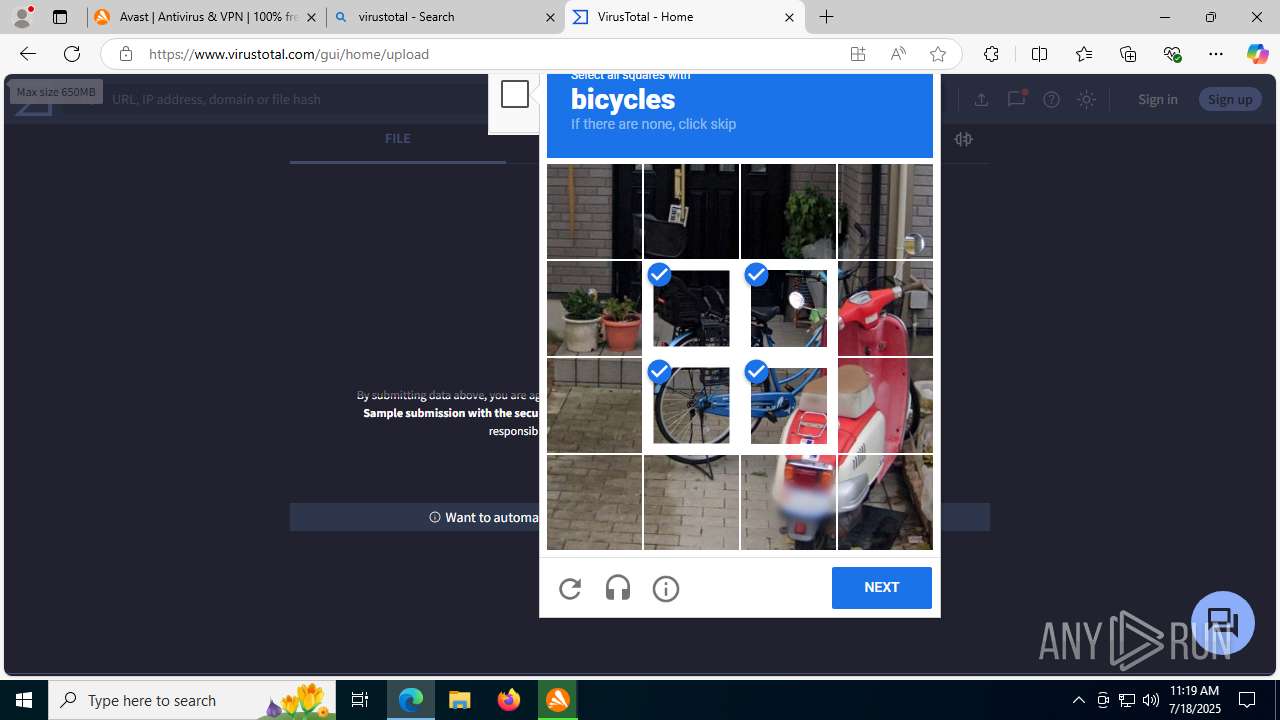View site information lock icon
The image size is (1280, 720).
[125, 54]
